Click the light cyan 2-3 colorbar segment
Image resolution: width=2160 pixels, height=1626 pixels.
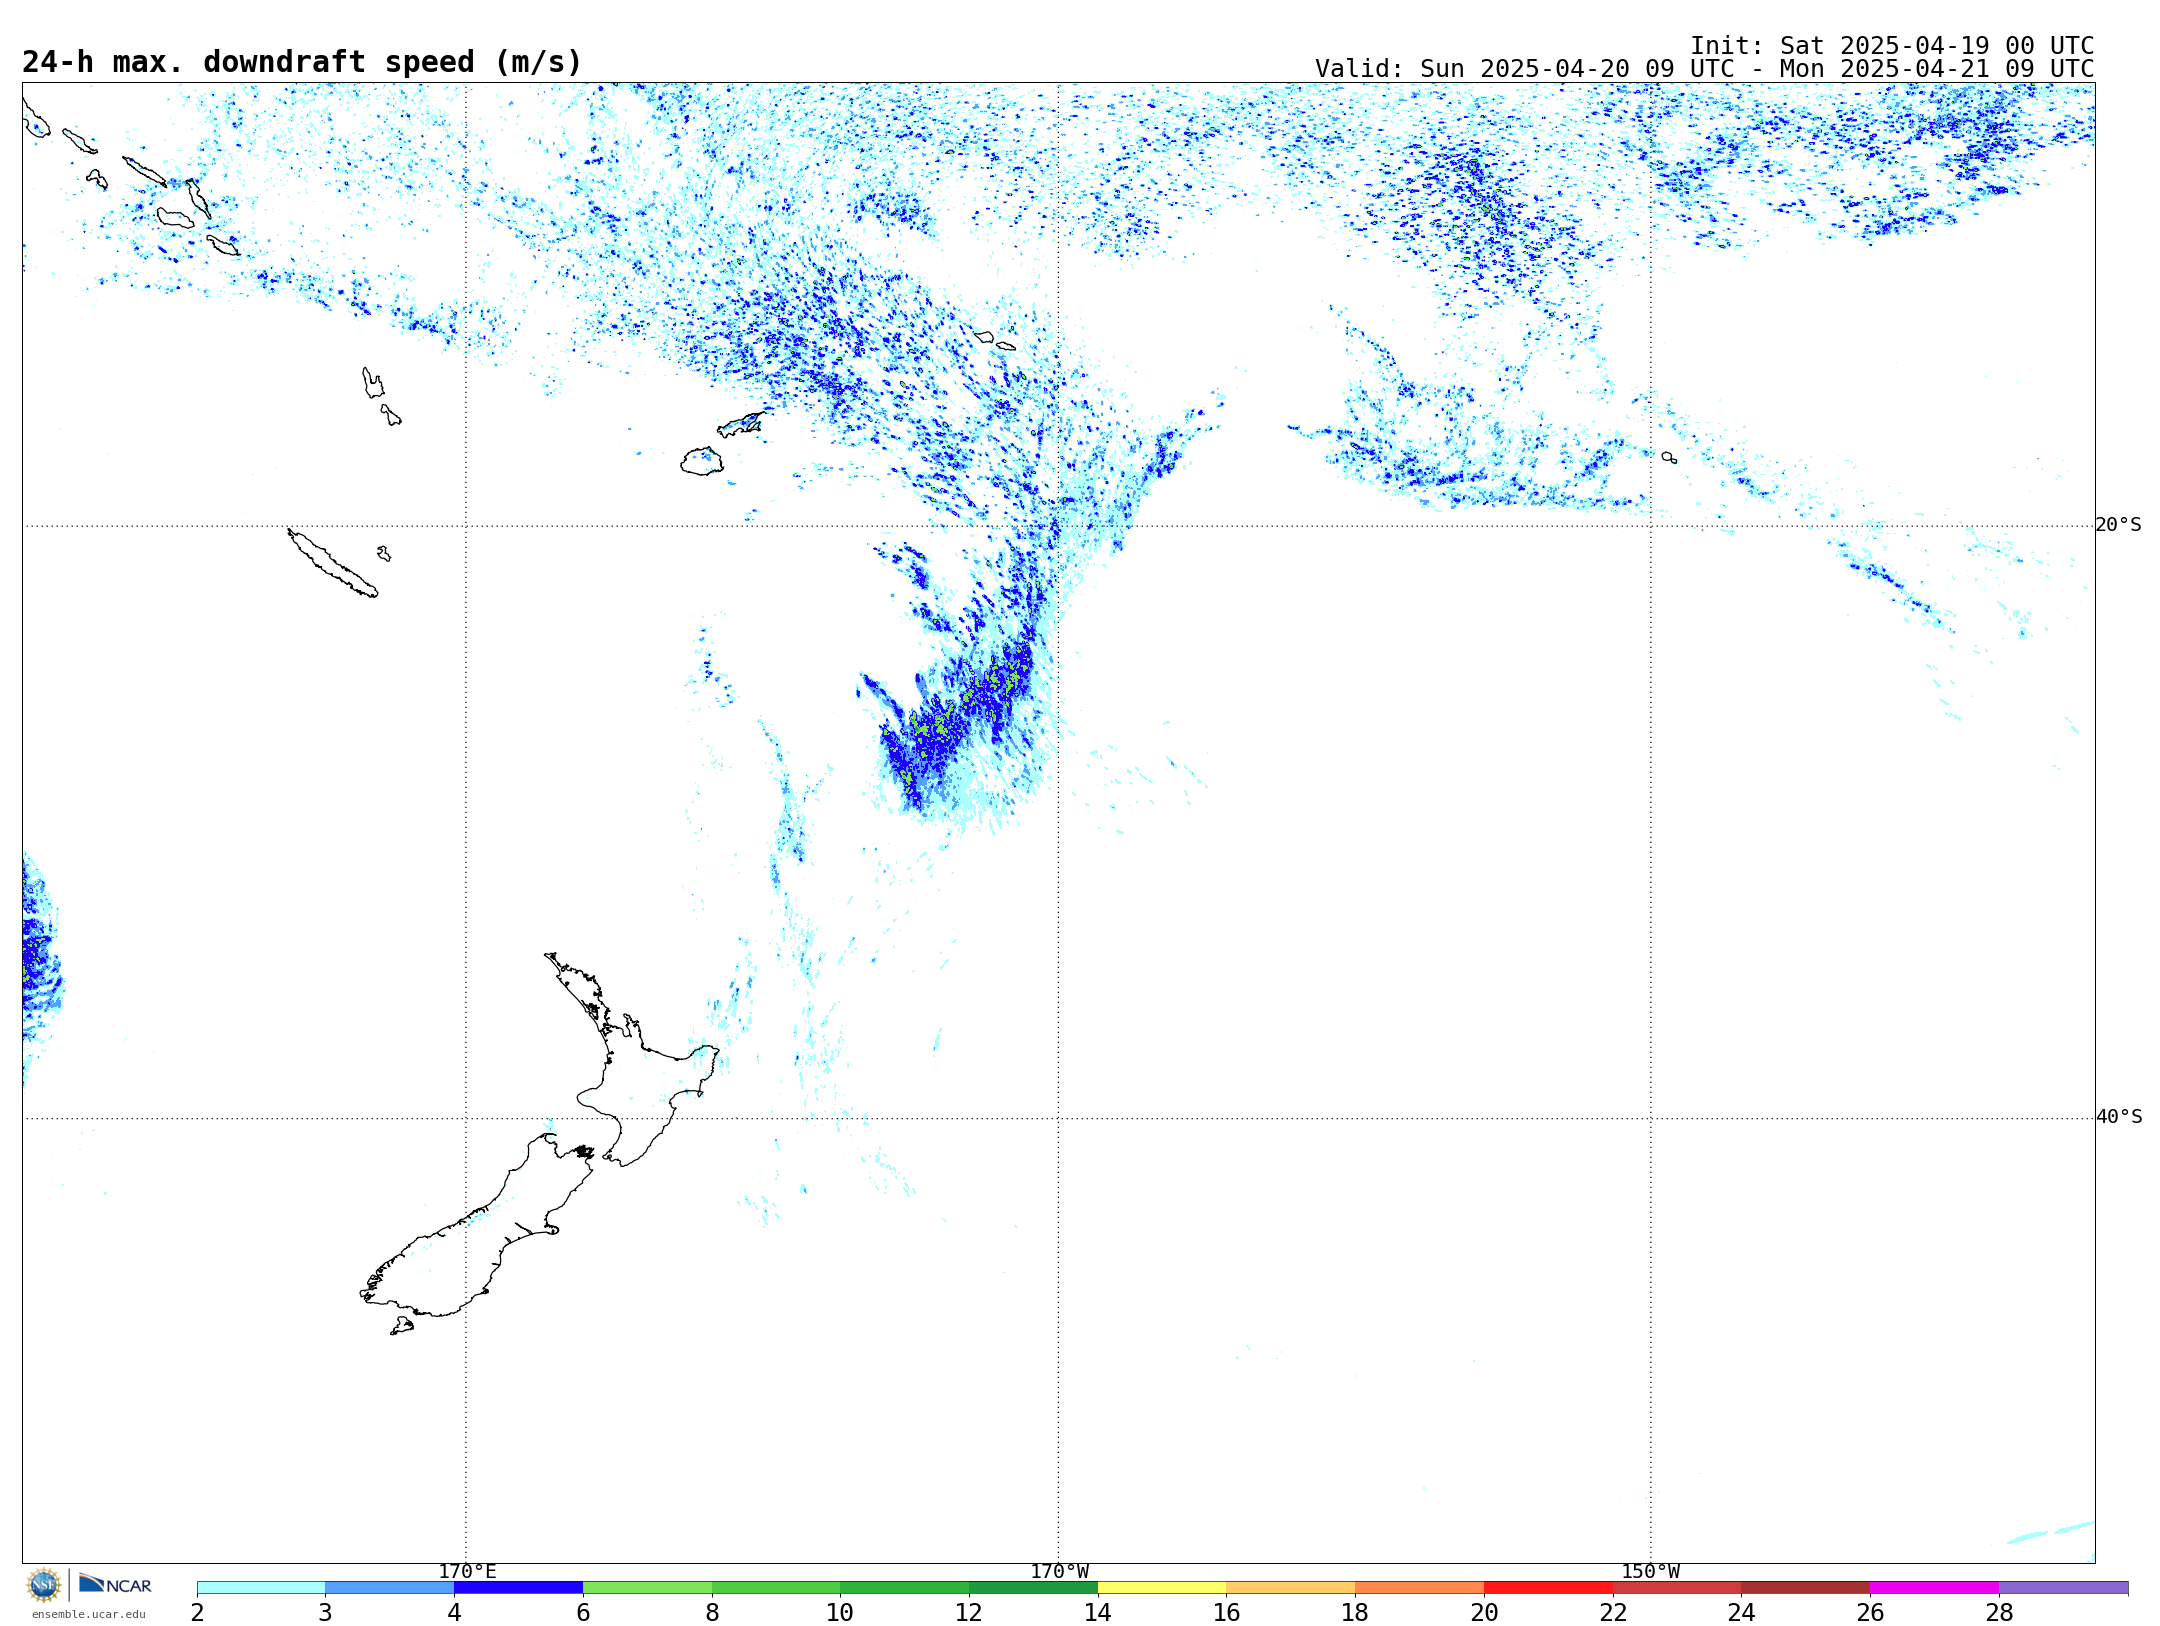261,1588
